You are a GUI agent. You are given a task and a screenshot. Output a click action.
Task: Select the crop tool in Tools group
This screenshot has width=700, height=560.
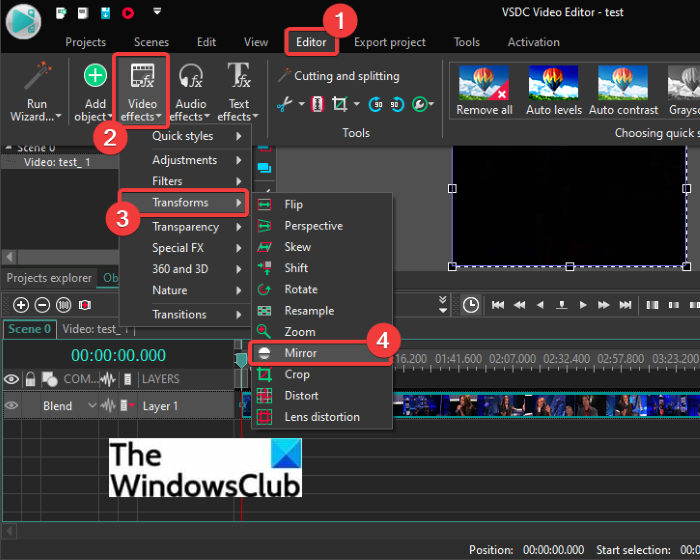[339, 104]
